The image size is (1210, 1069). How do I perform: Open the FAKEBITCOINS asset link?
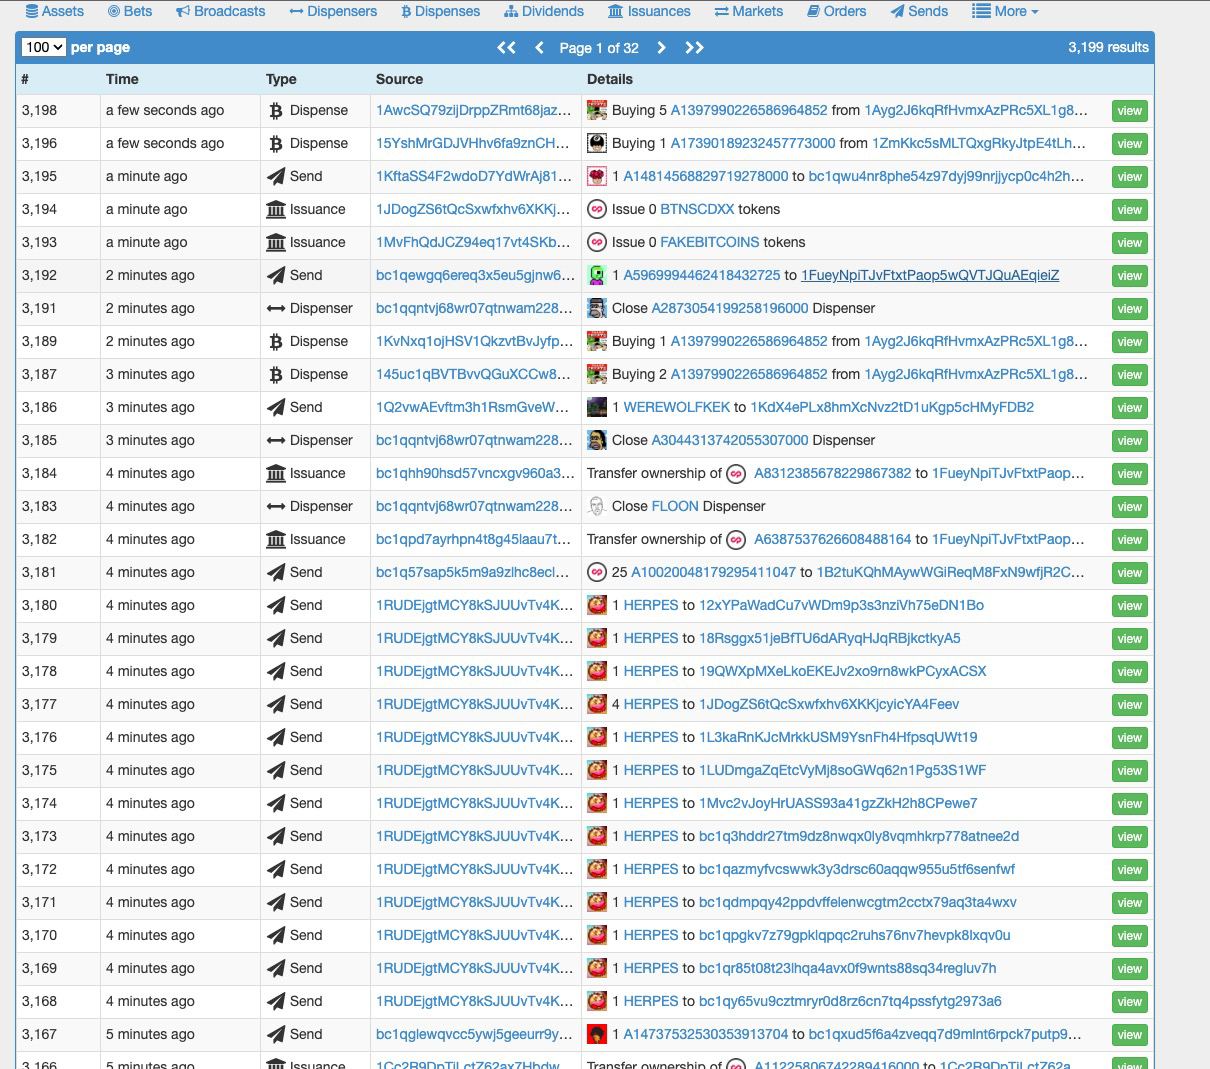[710, 243]
